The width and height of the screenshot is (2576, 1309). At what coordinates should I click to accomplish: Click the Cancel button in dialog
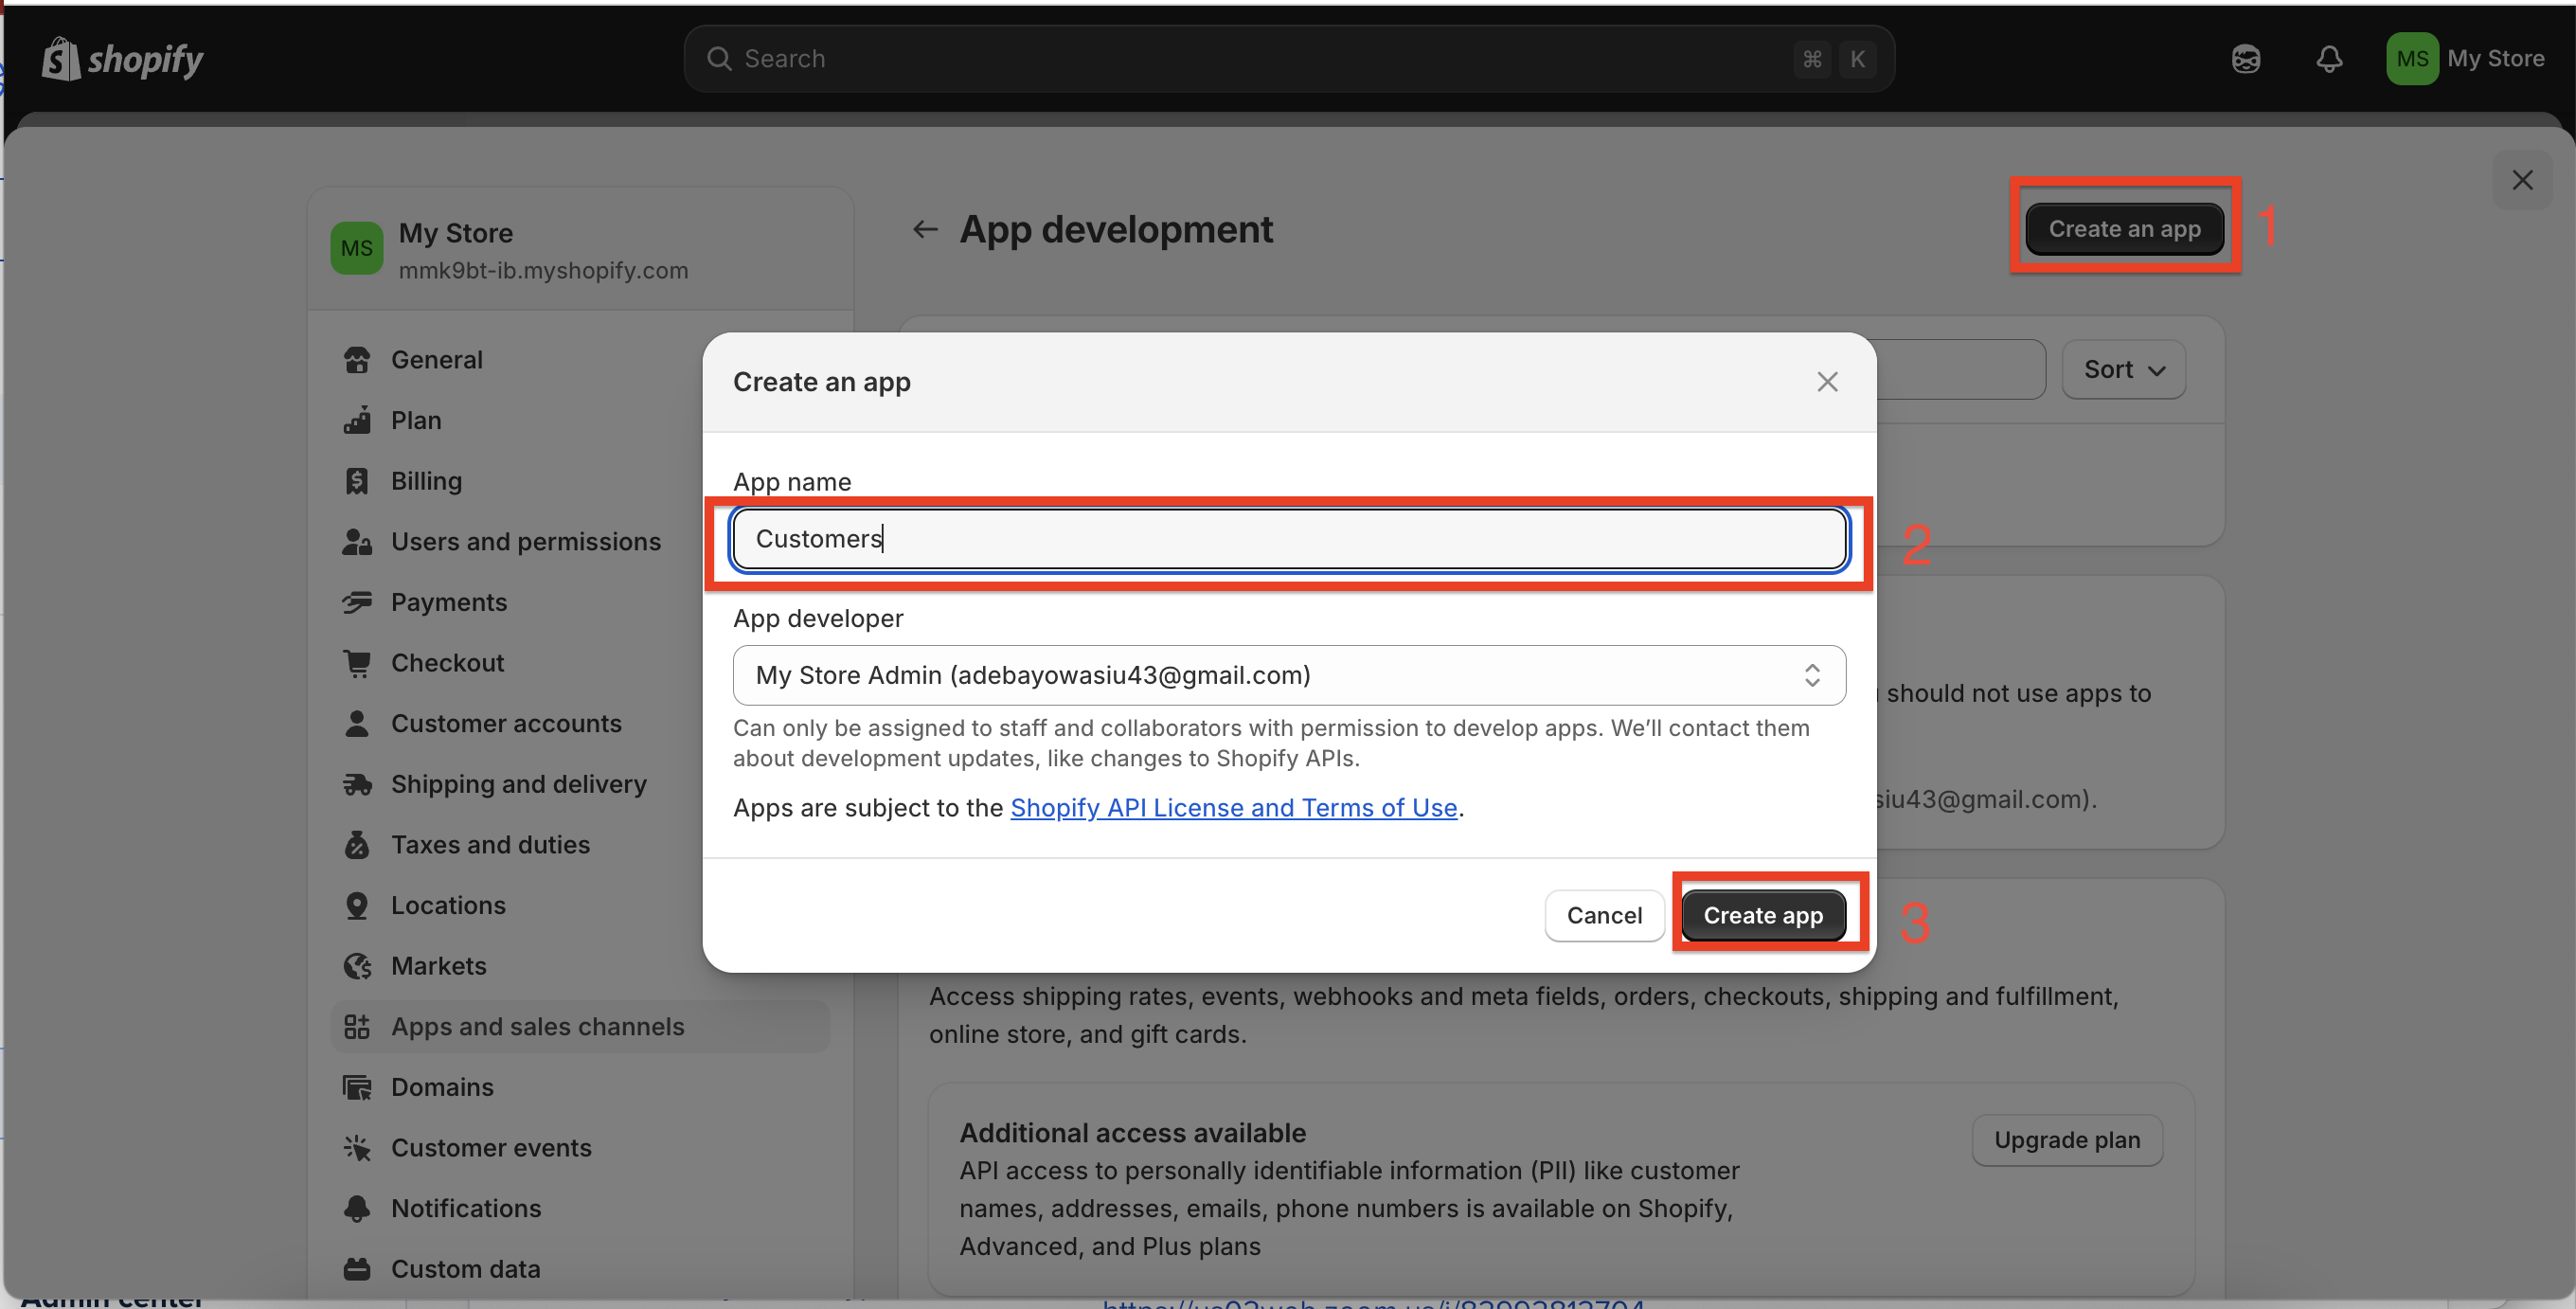click(x=1603, y=915)
